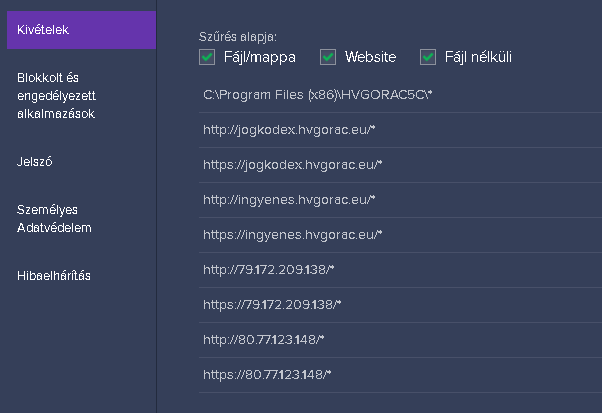Select the https://80.77.123.148/* exception

pyautogui.click(x=400, y=375)
